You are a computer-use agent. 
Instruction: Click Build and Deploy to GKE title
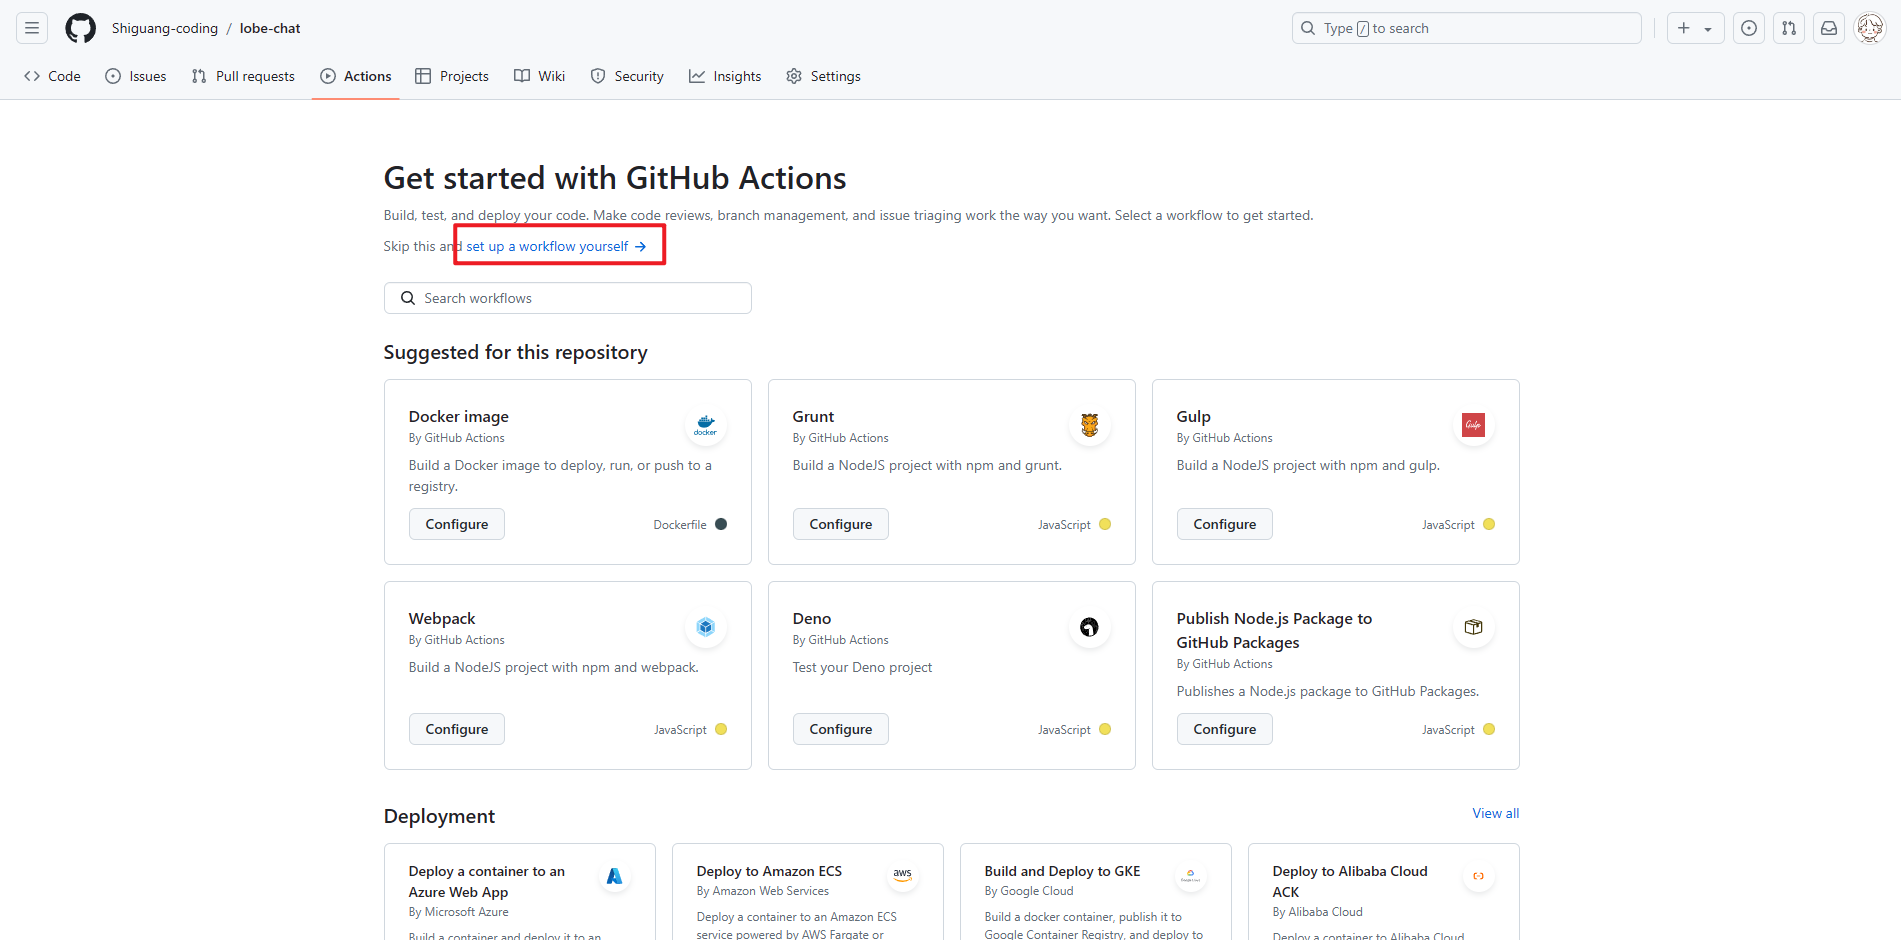tap(1062, 871)
